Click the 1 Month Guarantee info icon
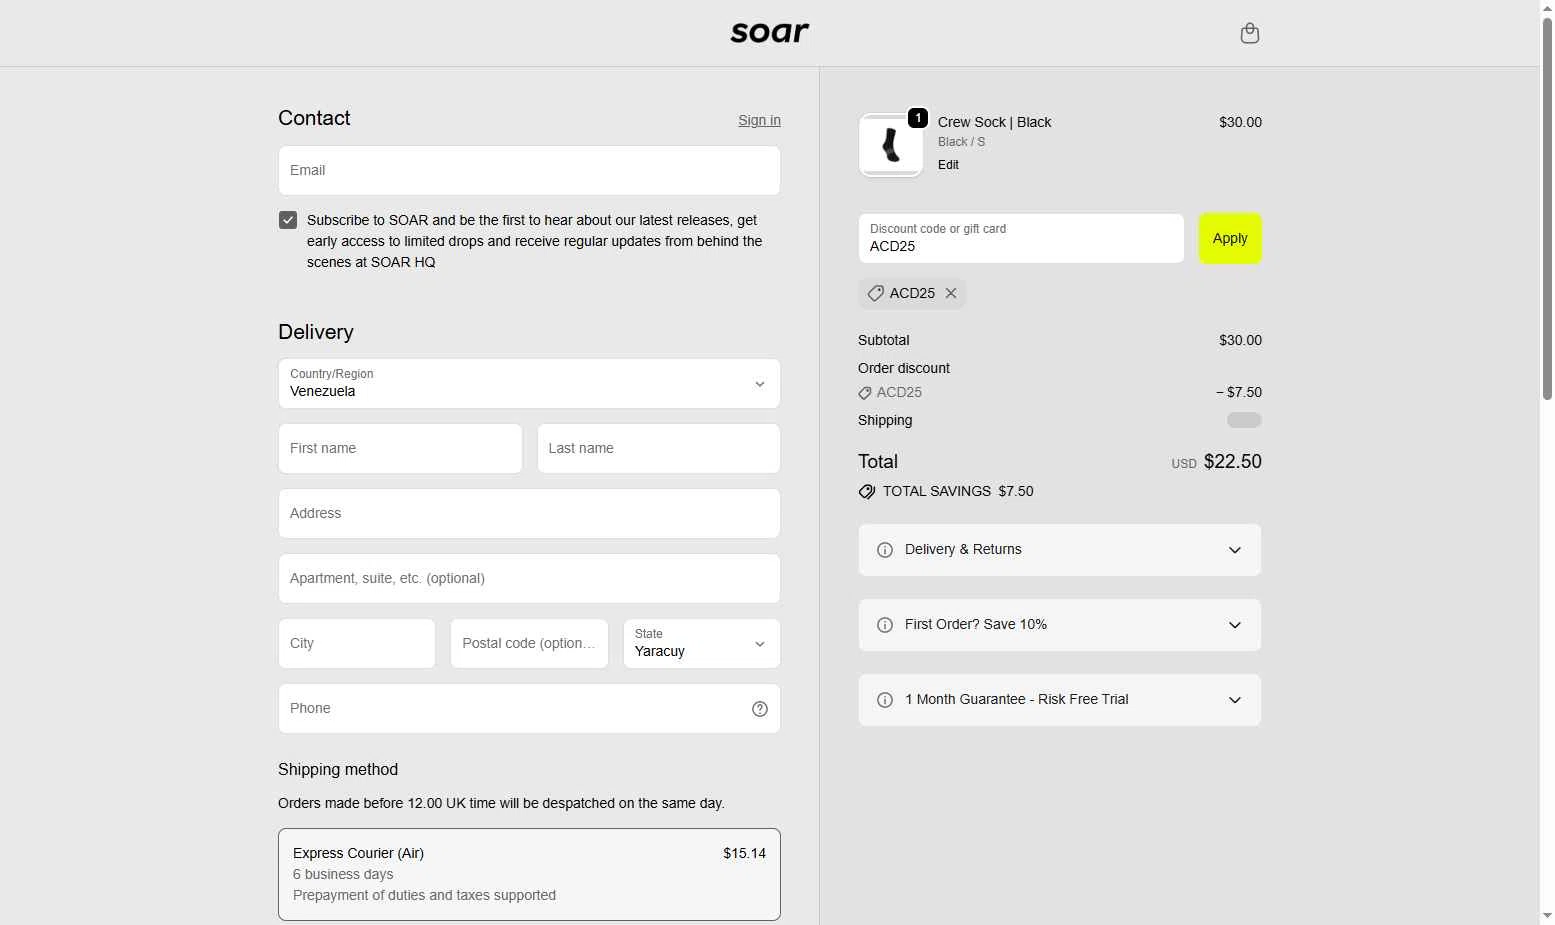This screenshot has height=925, width=1555. (x=885, y=700)
